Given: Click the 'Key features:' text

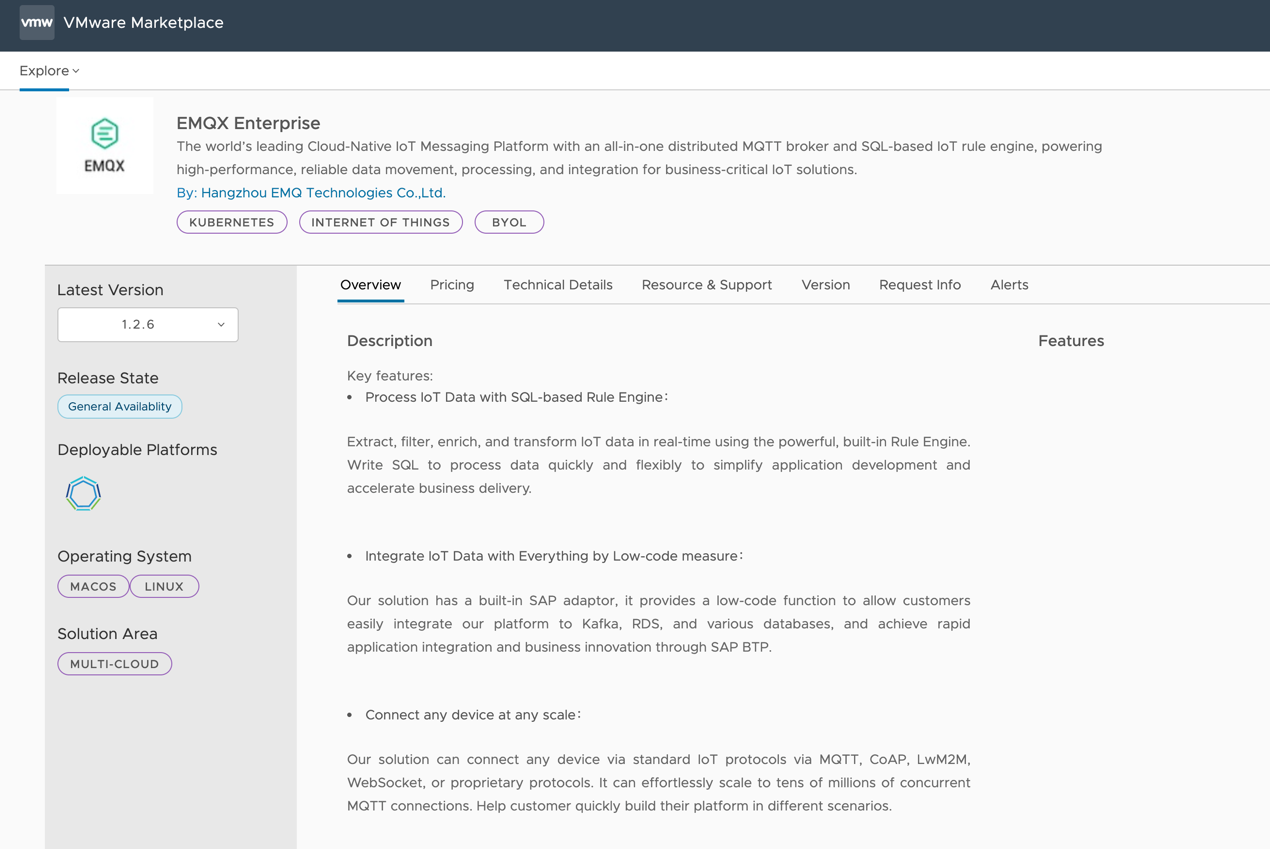Looking at the screenshot, I should coord(390,376).
